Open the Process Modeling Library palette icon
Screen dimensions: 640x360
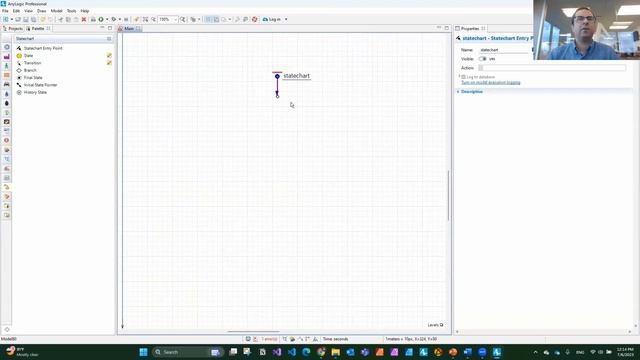tap(7, 47)
